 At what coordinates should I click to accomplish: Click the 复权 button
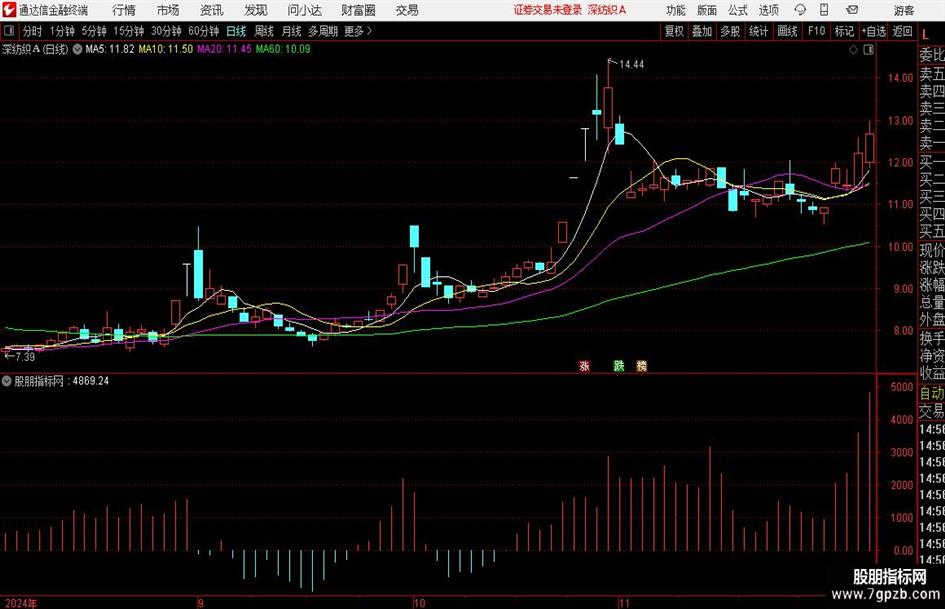[674, 31]
